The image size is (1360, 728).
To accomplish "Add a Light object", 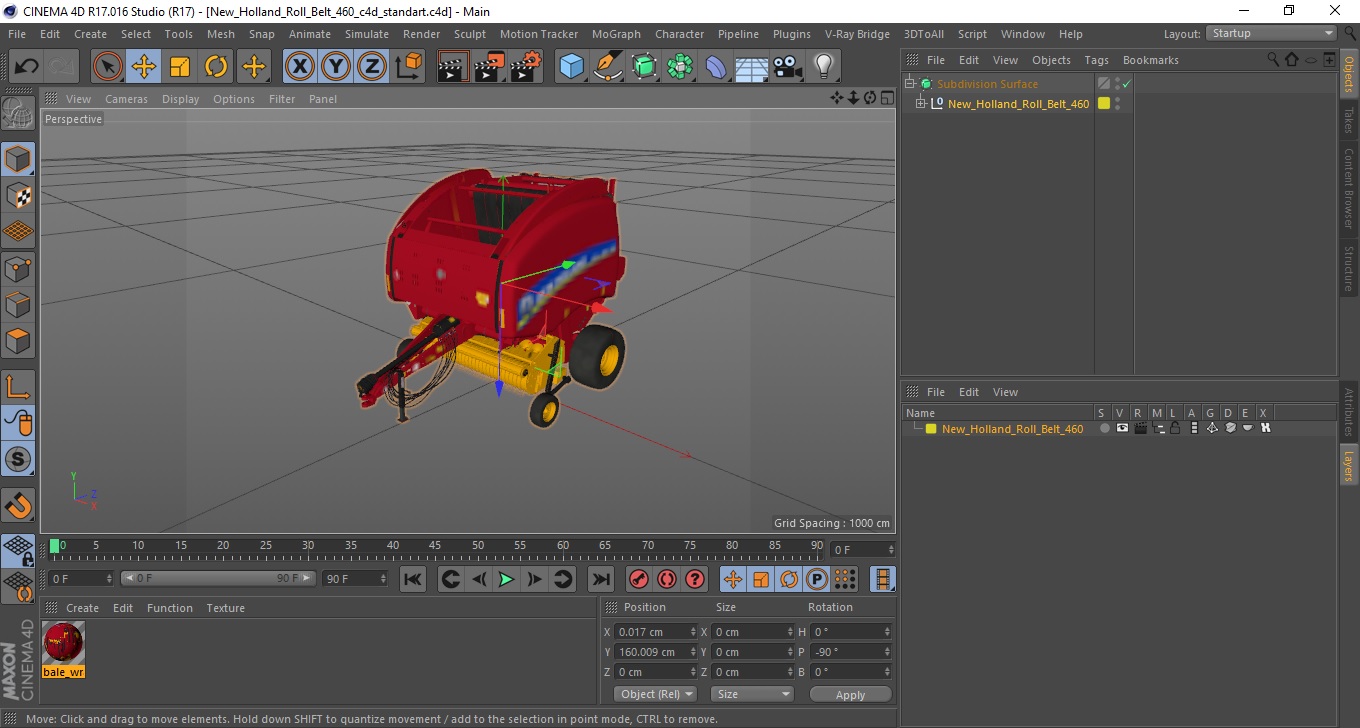I will [x=824, y=67].
